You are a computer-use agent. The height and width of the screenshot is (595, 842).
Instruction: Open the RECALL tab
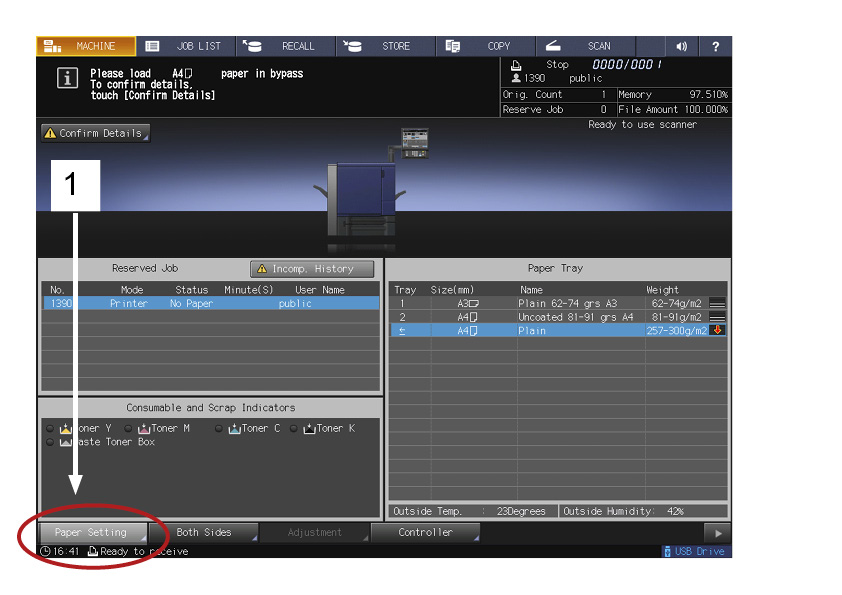pyautogui.click(x=286, y=46)
